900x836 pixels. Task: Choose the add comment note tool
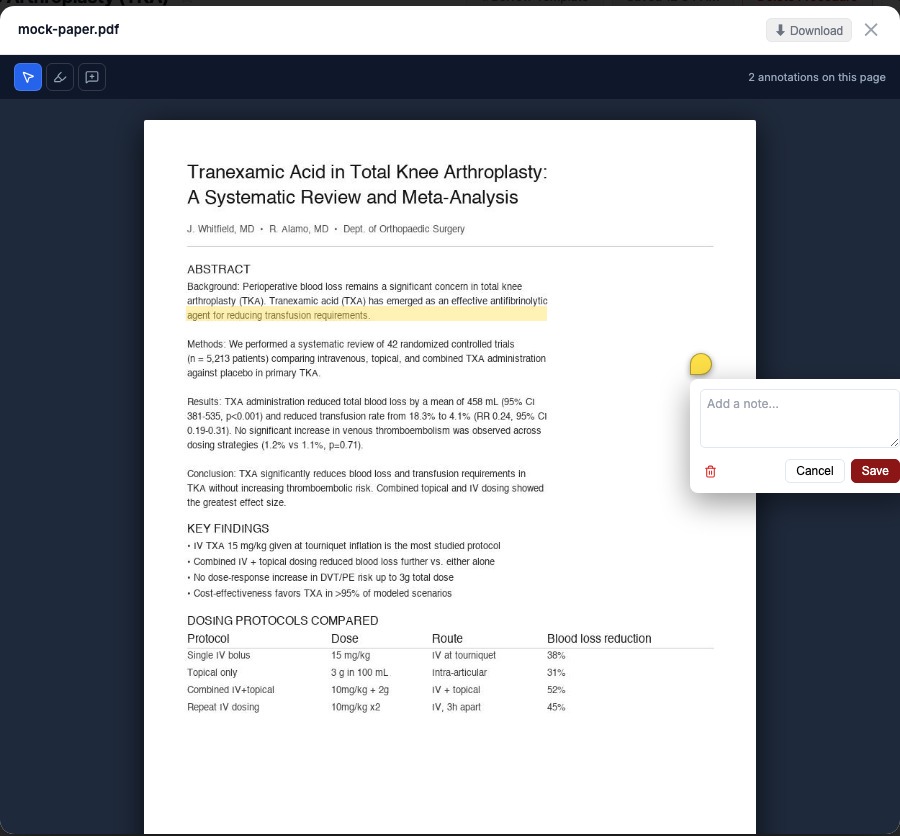92,77
